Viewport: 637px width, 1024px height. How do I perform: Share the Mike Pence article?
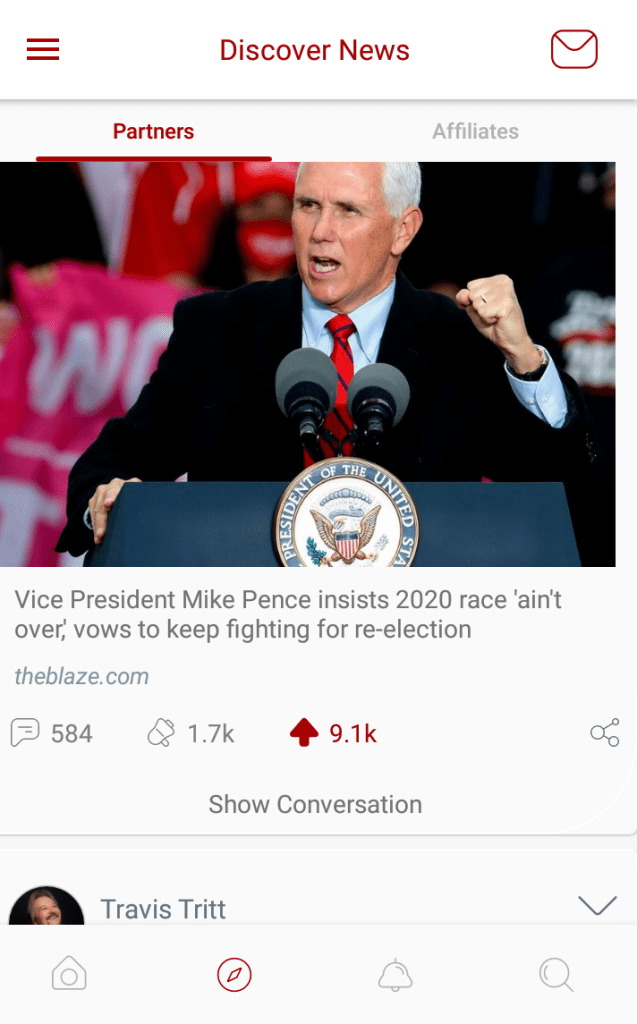point(604,733)
